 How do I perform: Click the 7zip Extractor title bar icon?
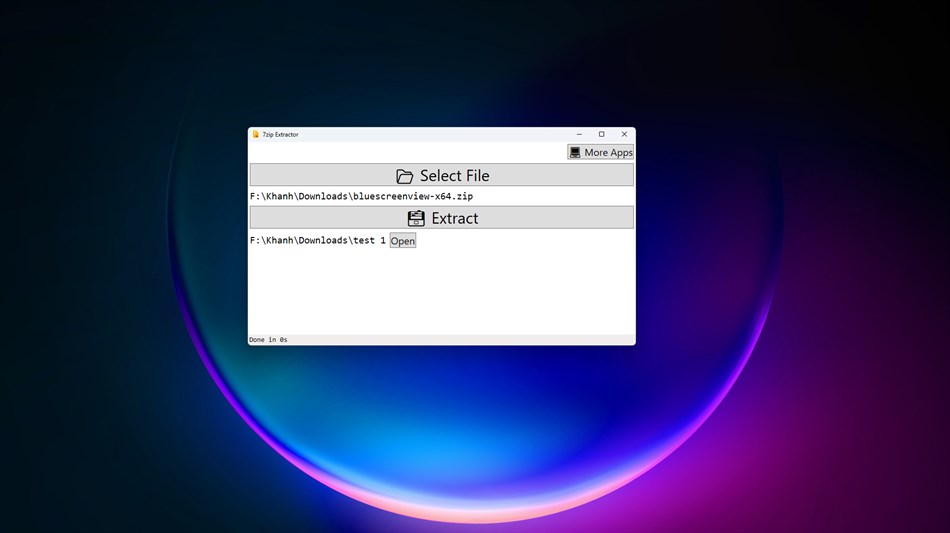point(256,134)
